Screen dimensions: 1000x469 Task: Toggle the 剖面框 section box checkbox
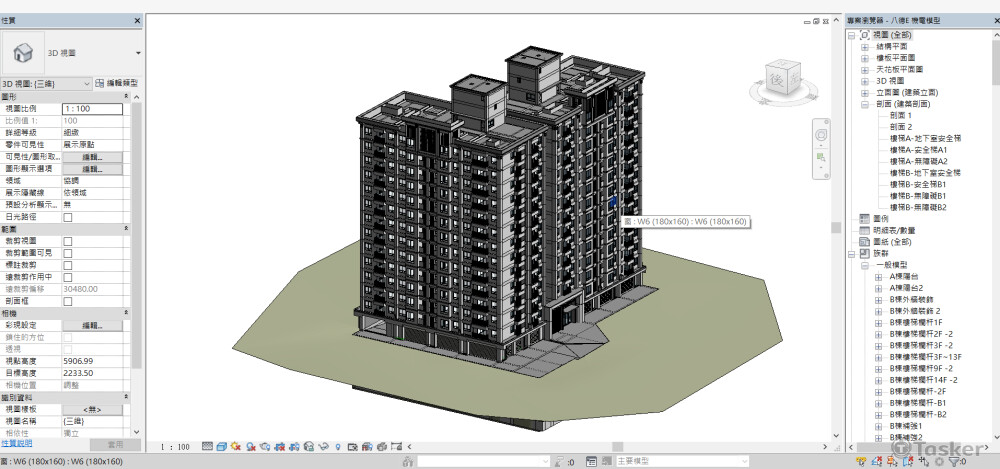click(68, 300)
